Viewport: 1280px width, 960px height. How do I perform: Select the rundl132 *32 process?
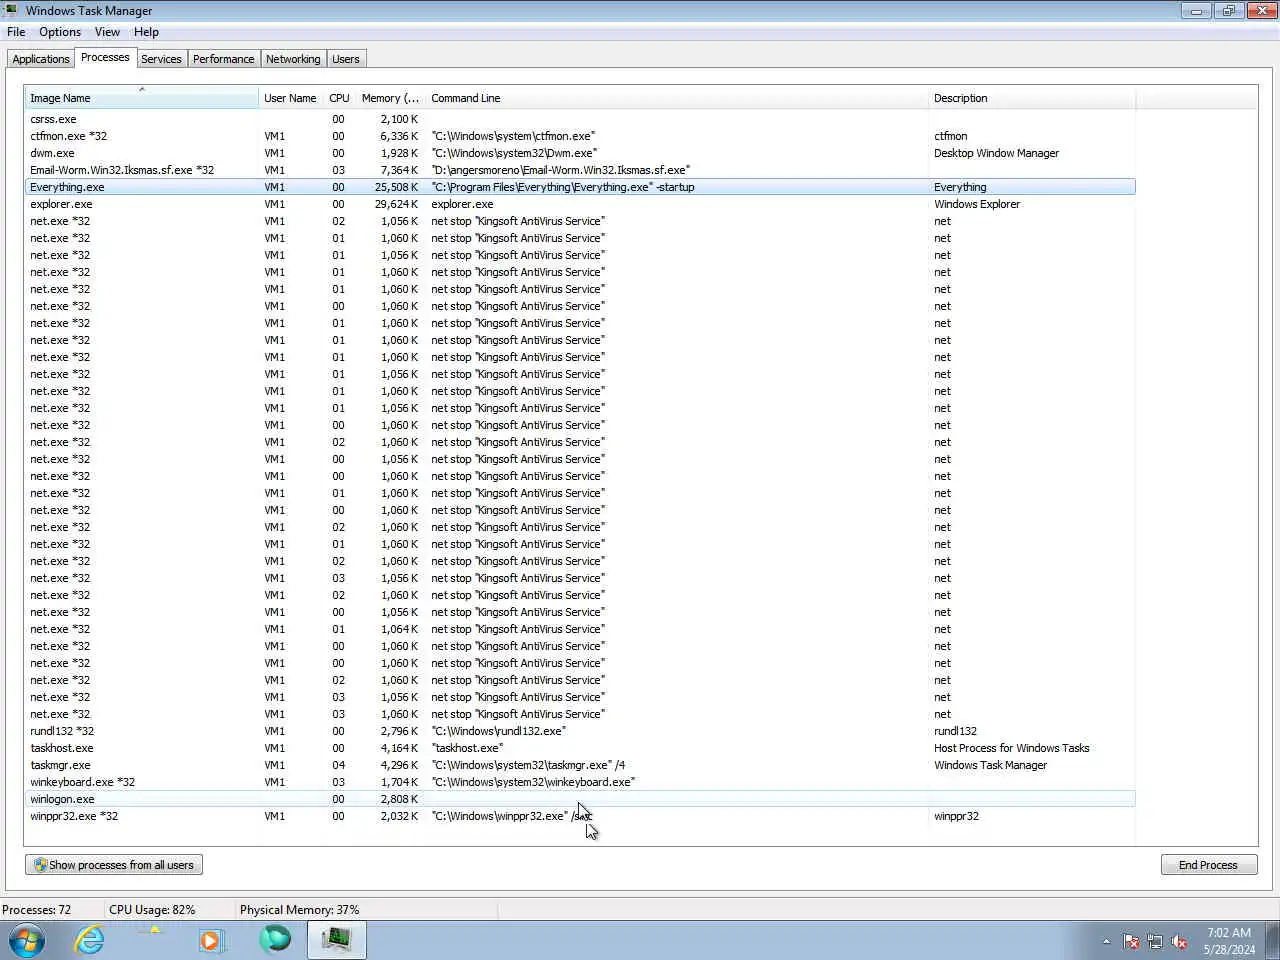coord(580,731)
